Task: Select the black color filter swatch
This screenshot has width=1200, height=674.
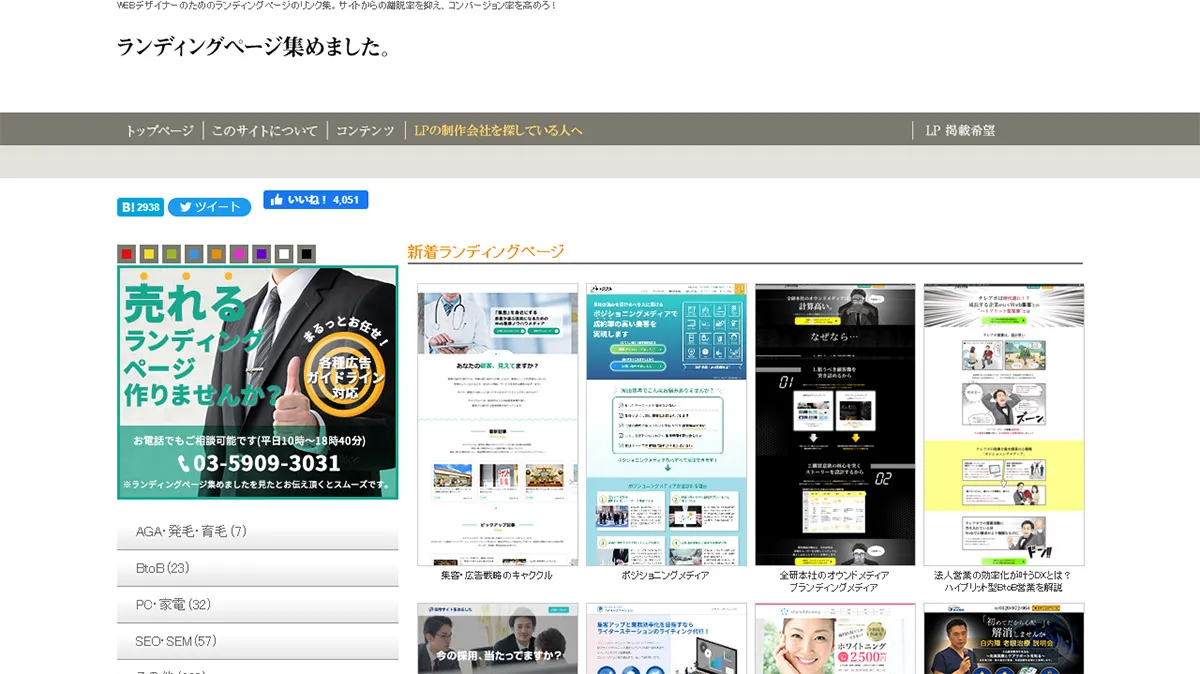Action: [306, 254]
